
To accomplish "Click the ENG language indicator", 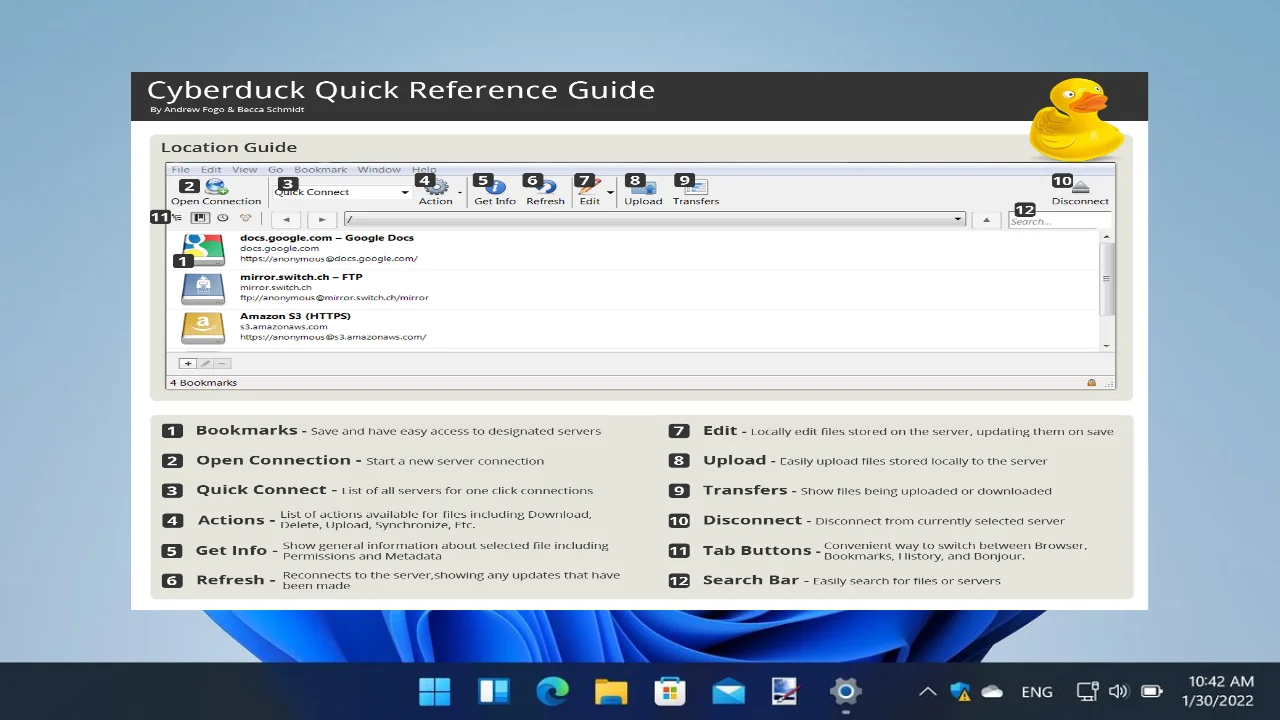I will click(1037, 692).
